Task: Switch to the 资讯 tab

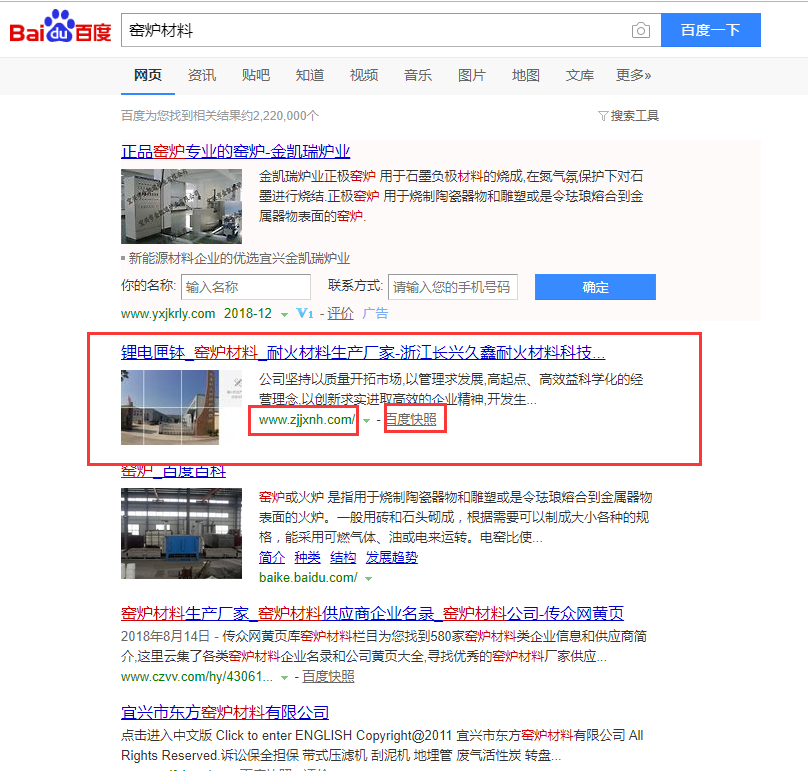Action: (202, 75)
